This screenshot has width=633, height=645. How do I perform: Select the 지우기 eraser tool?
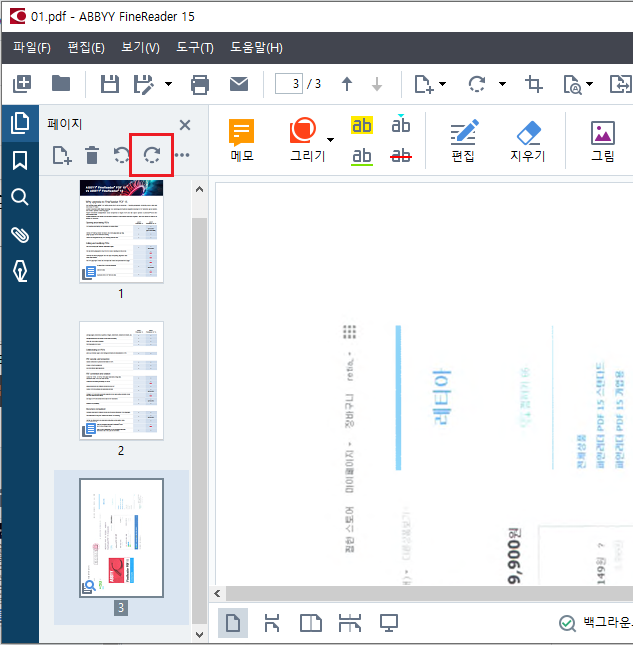[528, 141]
